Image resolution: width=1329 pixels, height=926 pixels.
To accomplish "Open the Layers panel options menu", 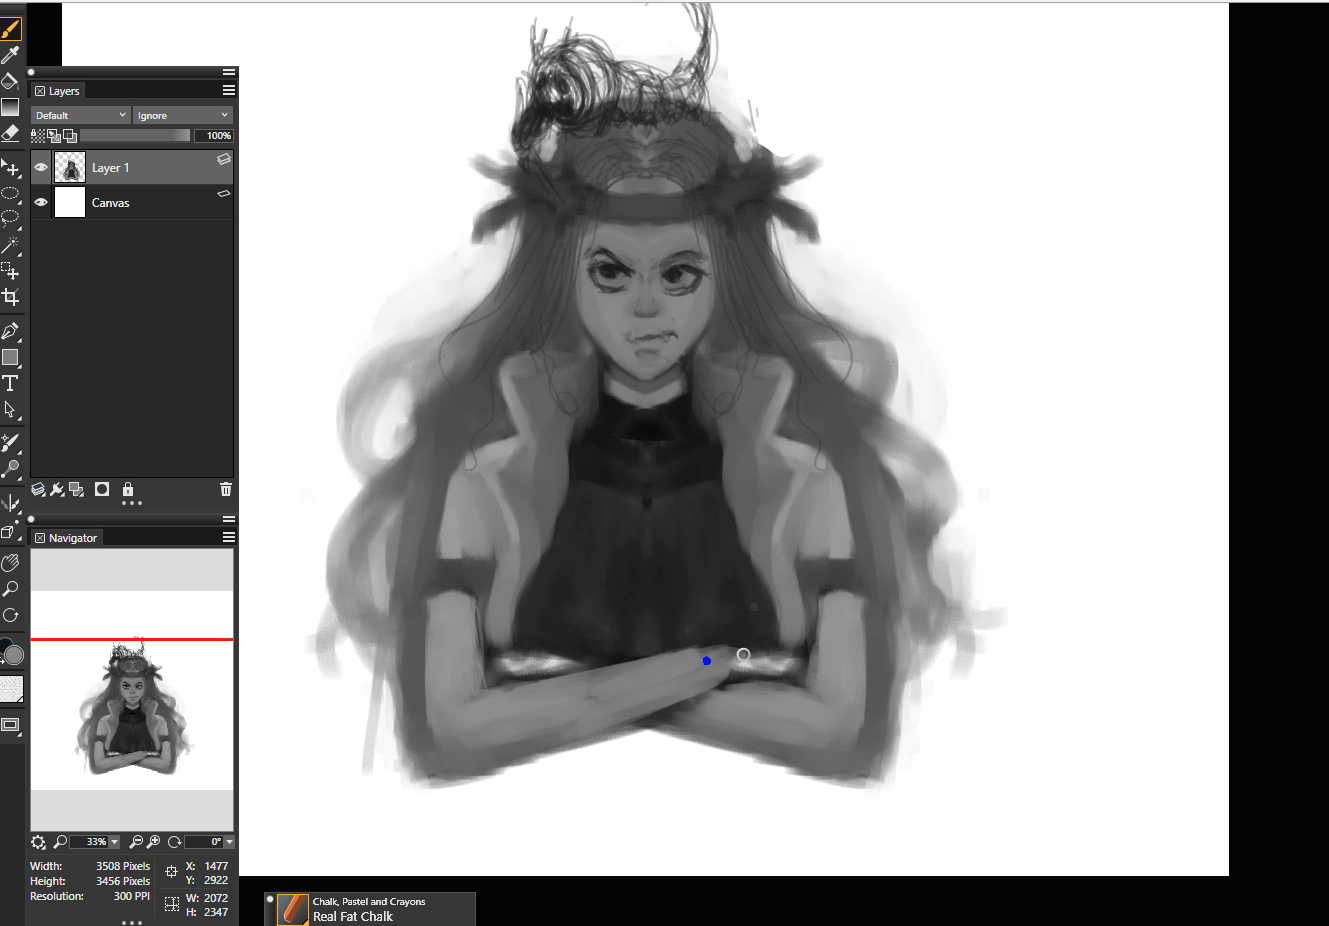I will tap(229, 90).
